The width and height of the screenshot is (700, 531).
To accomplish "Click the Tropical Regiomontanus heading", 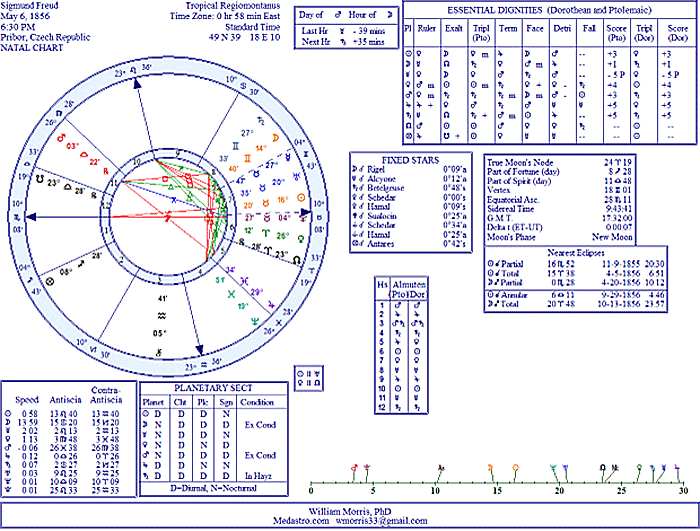I will pyautogui.click(x=233, y=6).
